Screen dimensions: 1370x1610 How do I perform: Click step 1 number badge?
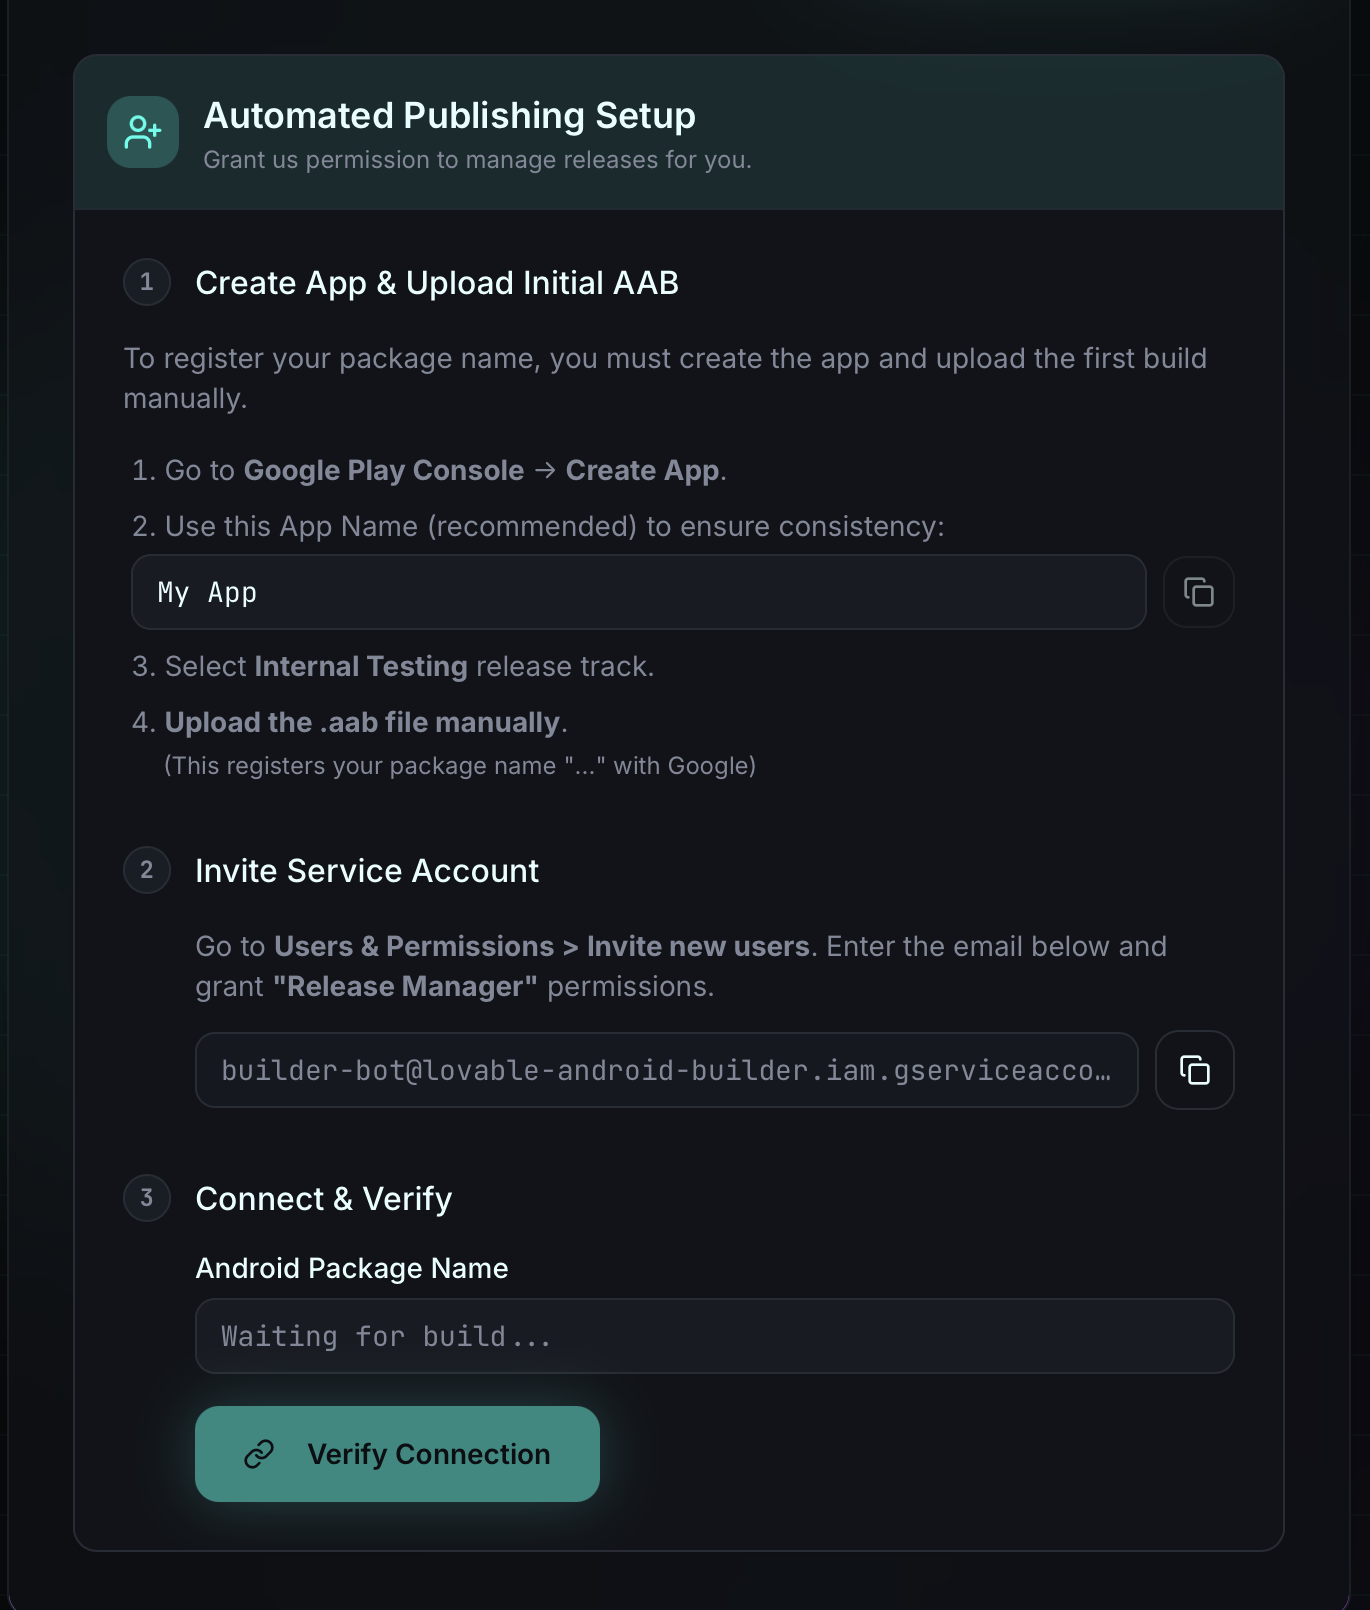tap(147, 282)
